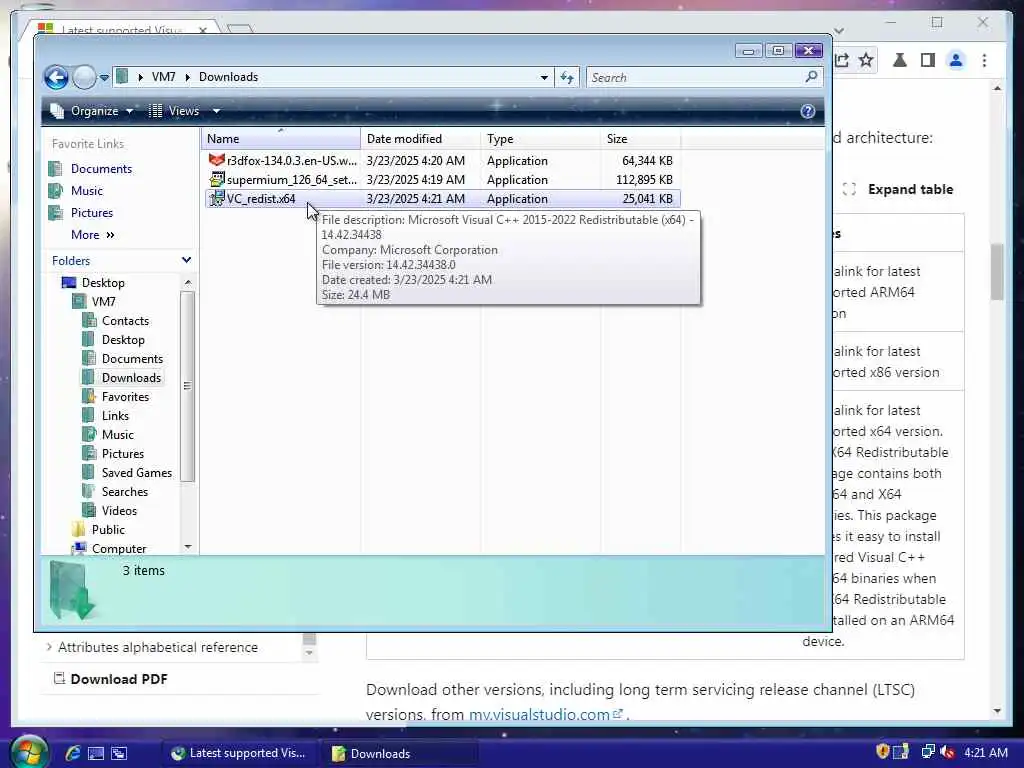The image size is (1024, 768).
Task: Open browser tab search dropdown chevron
Action: click(840, 30)
